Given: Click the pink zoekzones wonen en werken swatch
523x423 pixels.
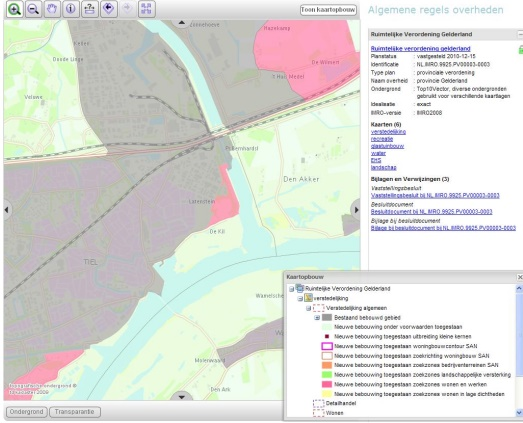Looking at the screenshot, I should tap(327, 384).
